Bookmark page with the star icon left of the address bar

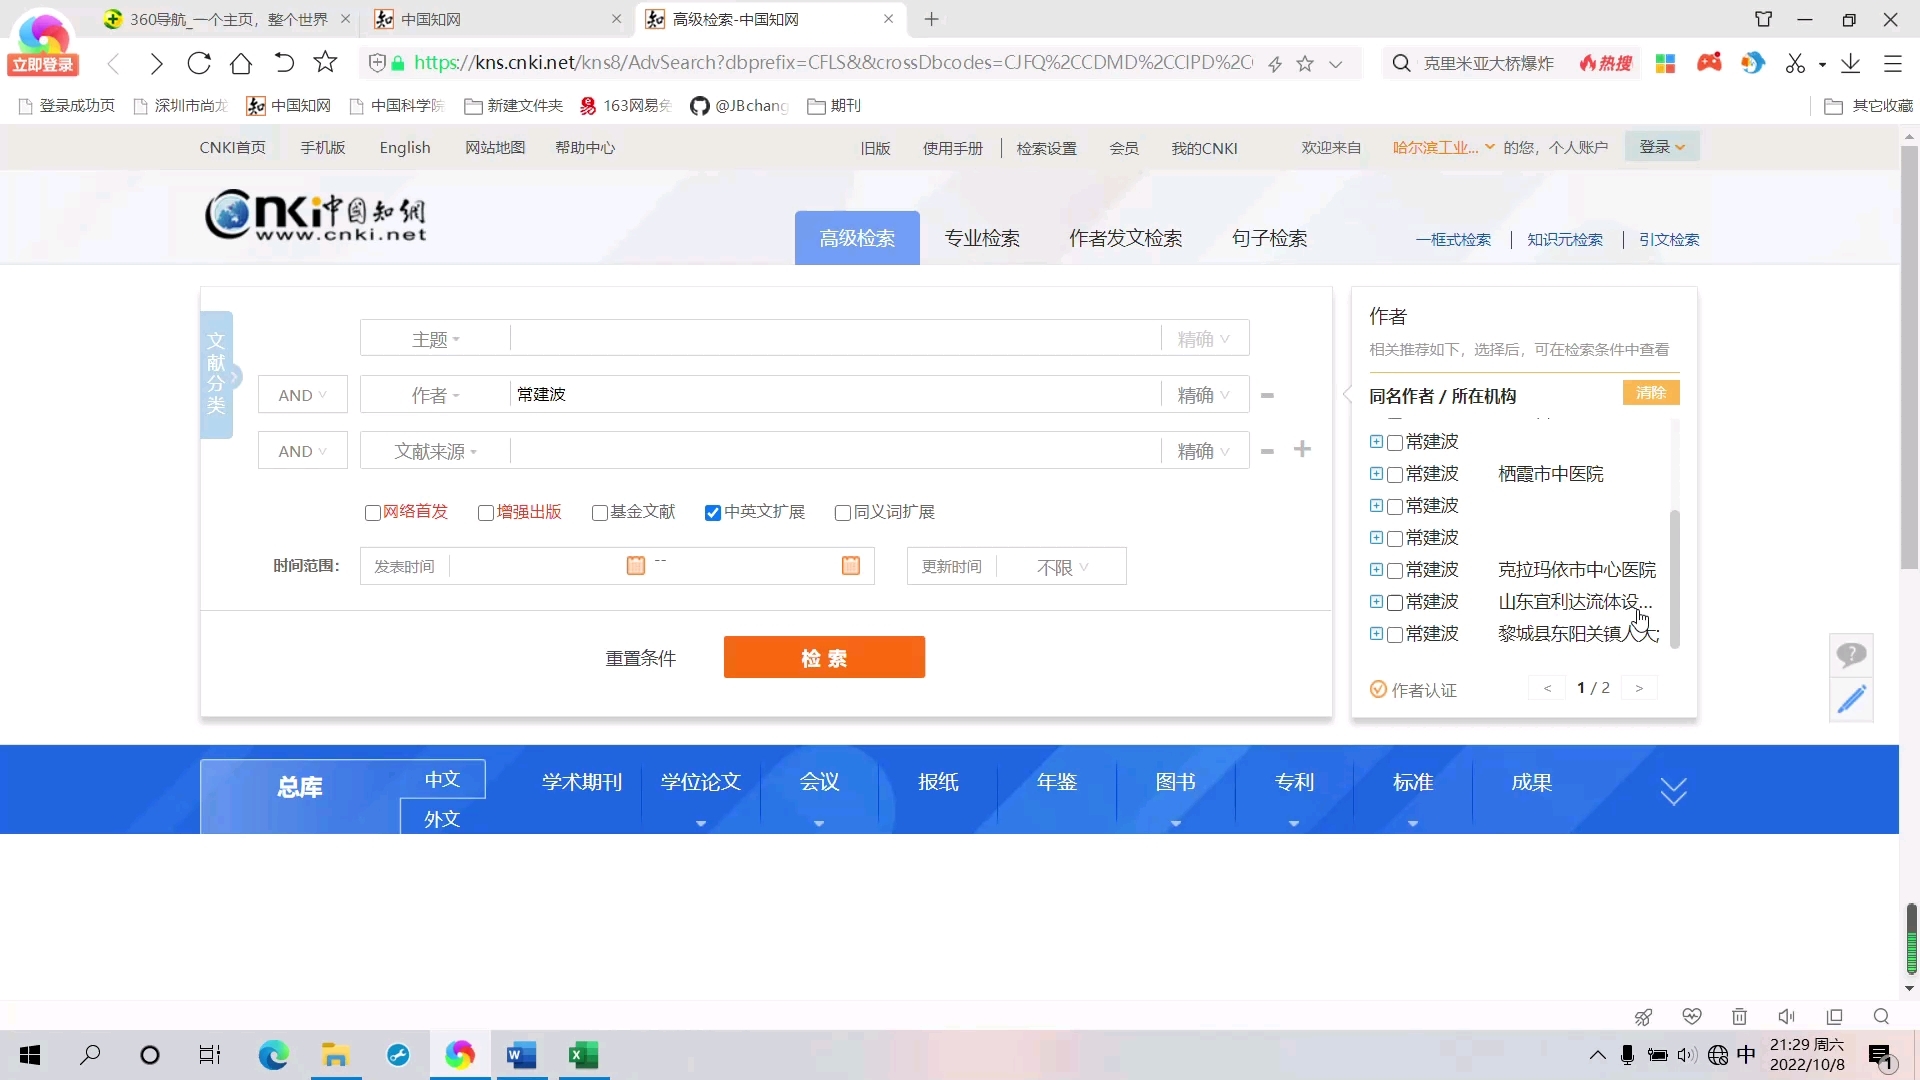pyautogui.click(x=325, y=63)
